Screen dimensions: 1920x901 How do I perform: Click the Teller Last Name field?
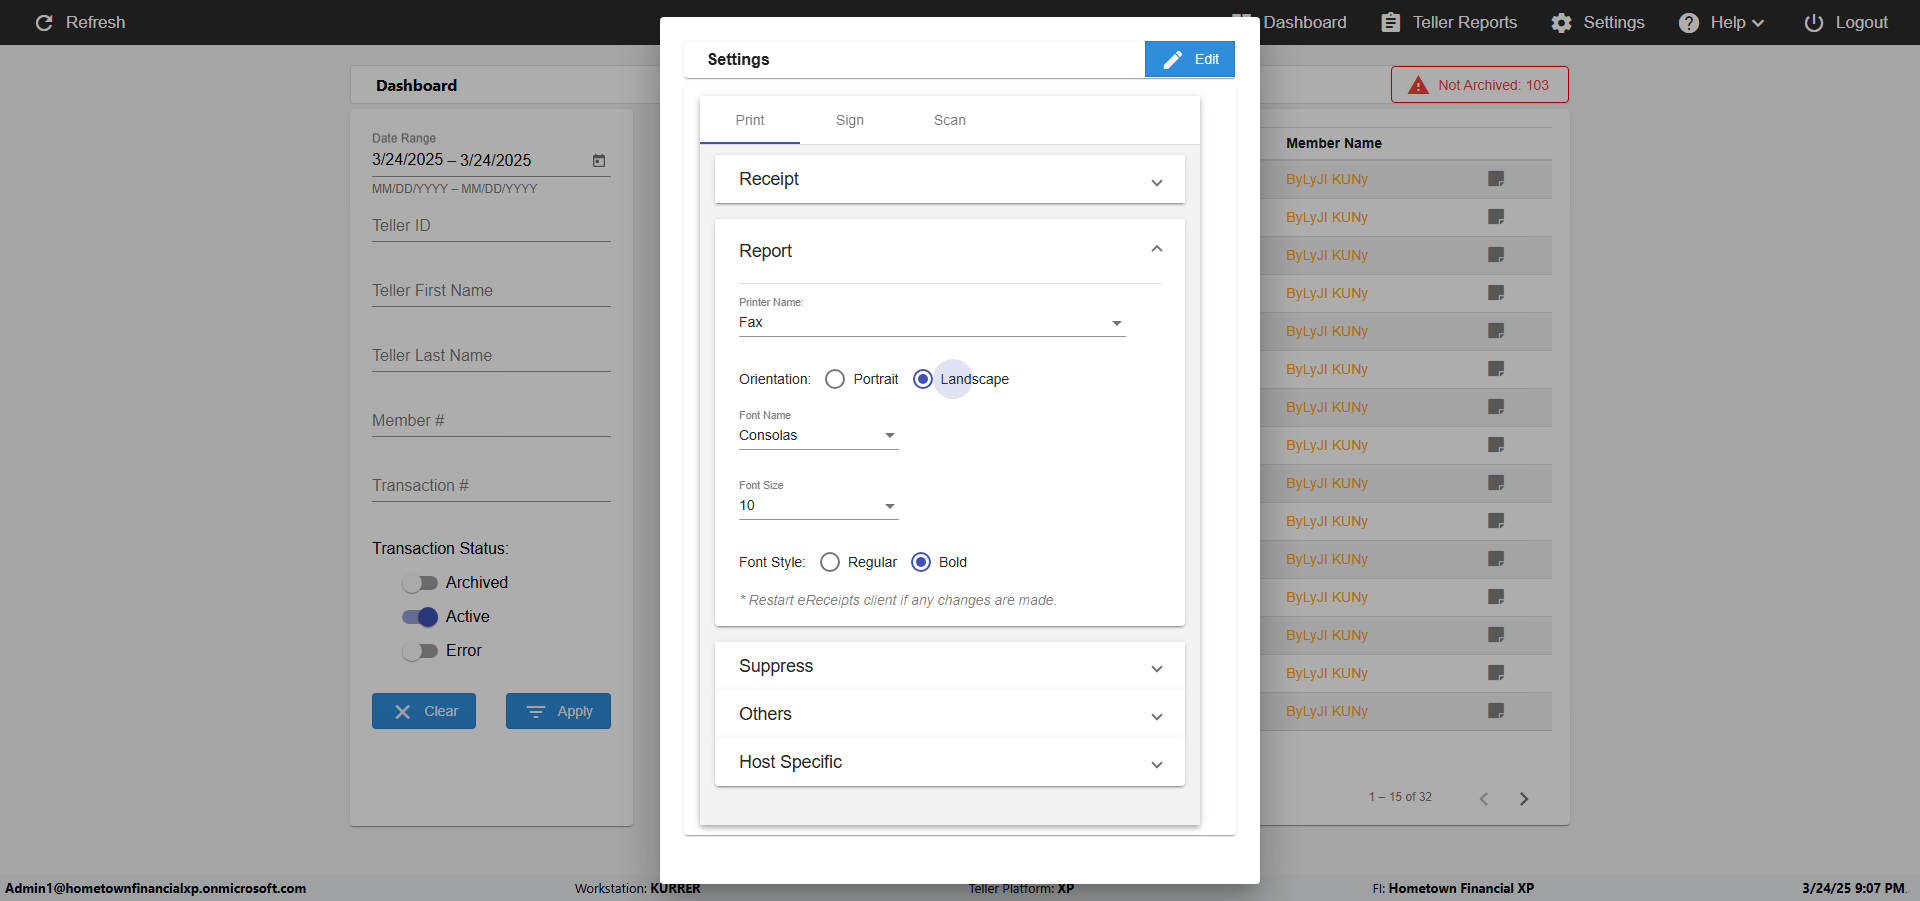pos(491,356)
